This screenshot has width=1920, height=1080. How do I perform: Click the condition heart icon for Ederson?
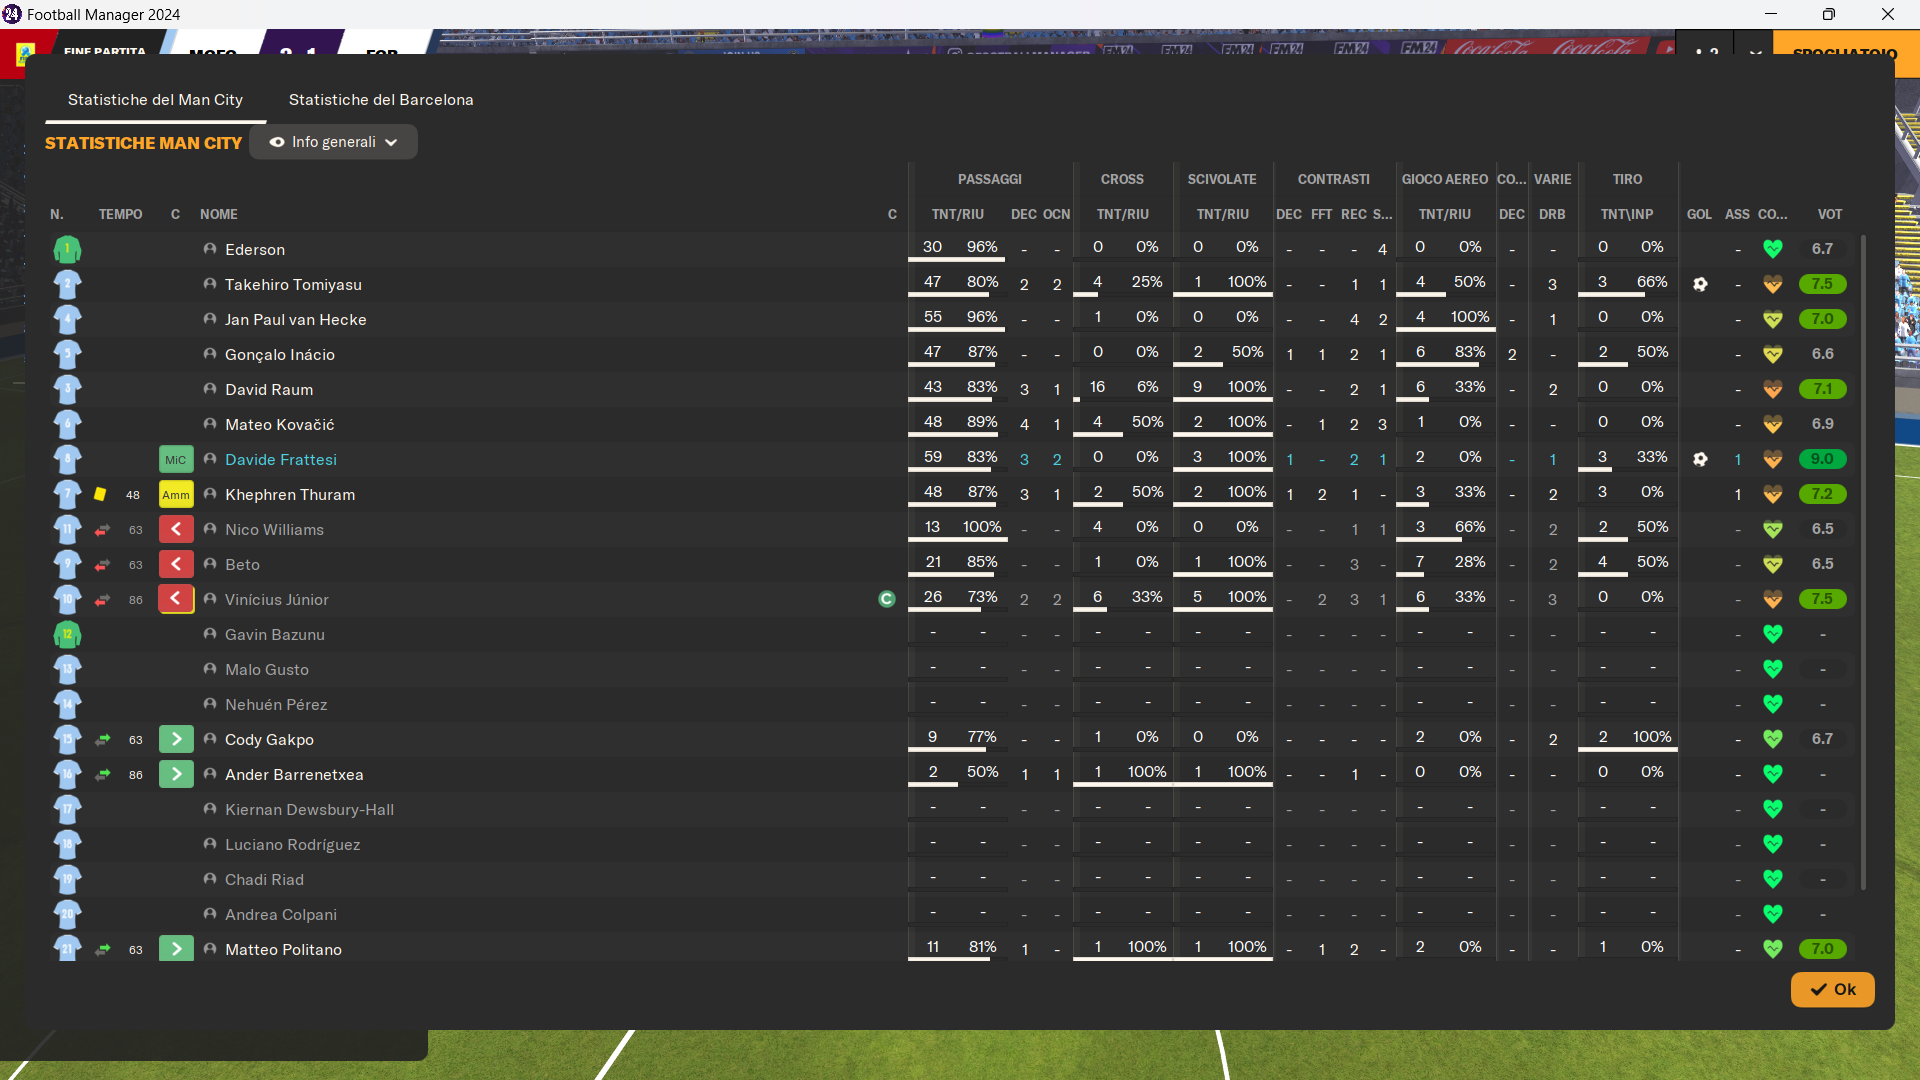(1773, 249)
